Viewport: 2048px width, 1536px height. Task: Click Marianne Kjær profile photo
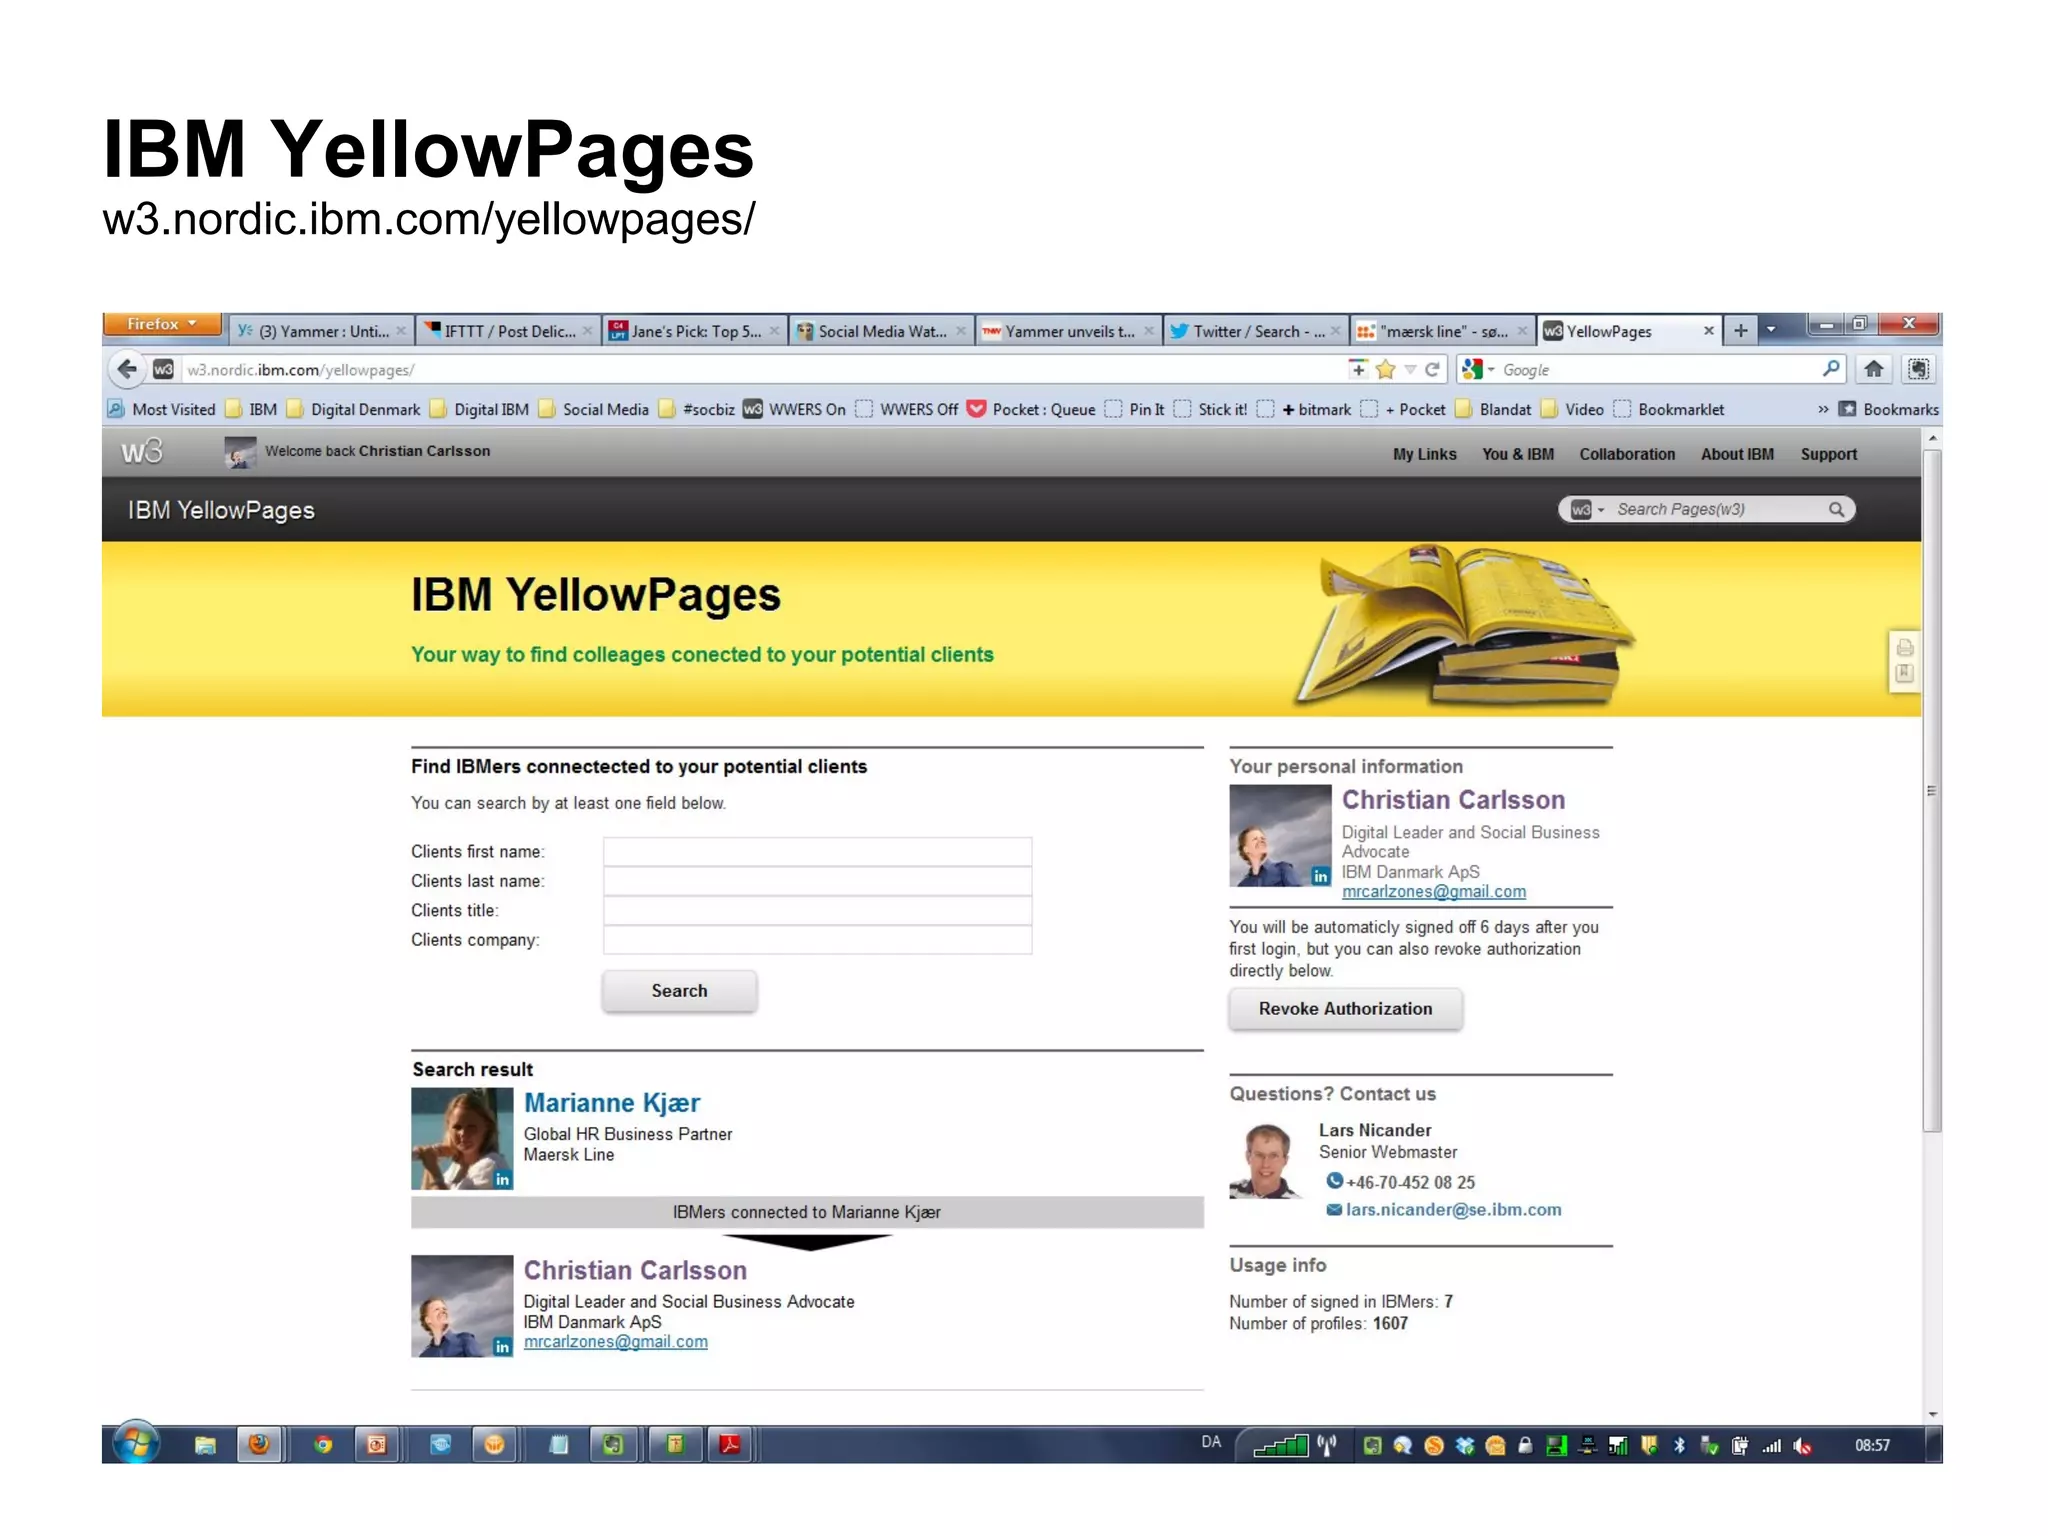pyautogui.click(x=462, y=1138)
